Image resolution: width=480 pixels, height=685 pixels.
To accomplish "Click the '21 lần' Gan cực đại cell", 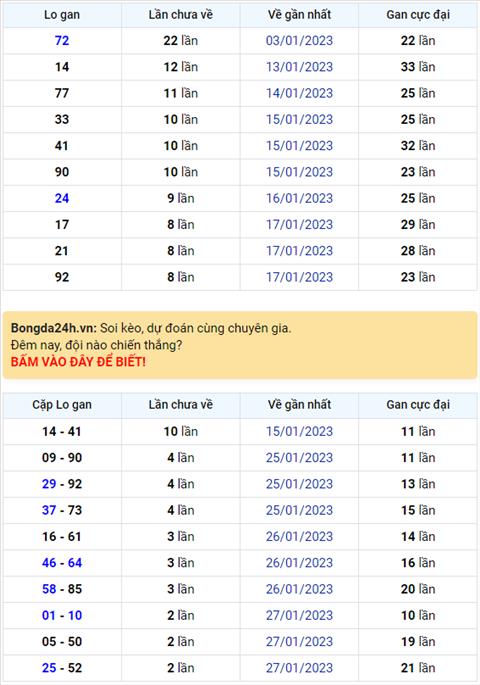I will click(418, 668).
